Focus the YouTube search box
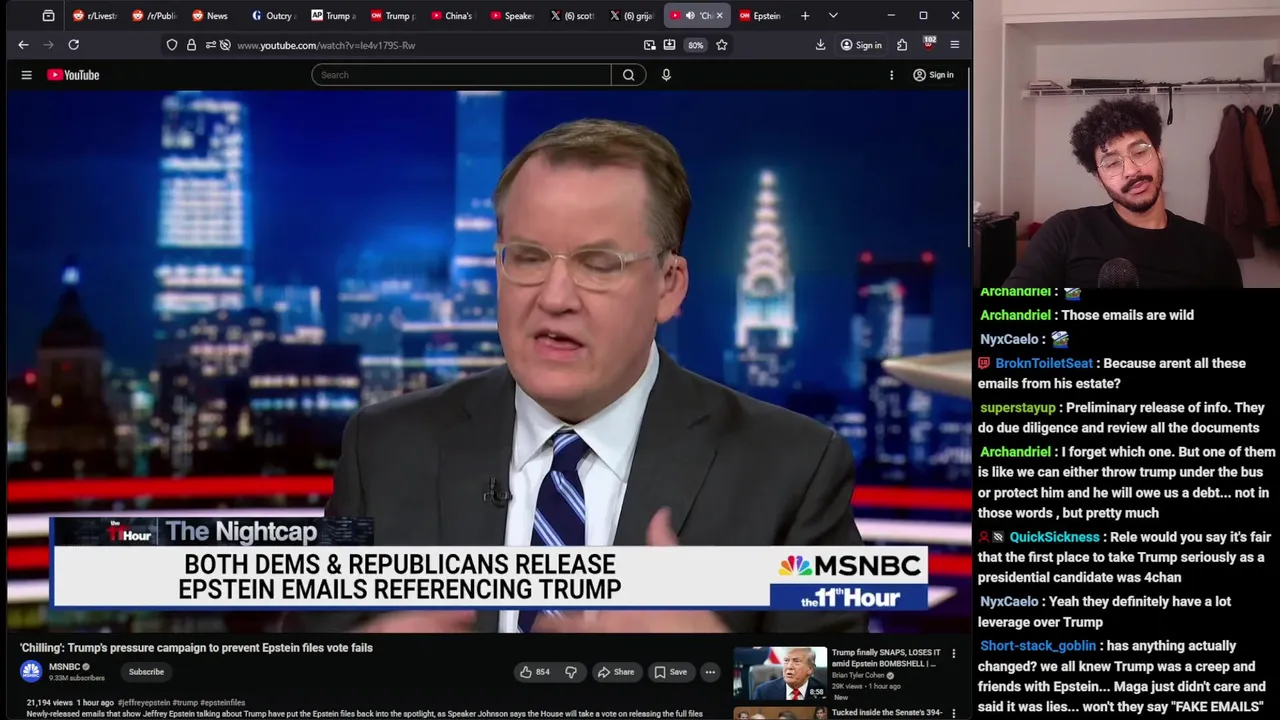Image resolution: width=1280 pixels, height=720 pixels. pyautogui.click(x=461, y=75)
